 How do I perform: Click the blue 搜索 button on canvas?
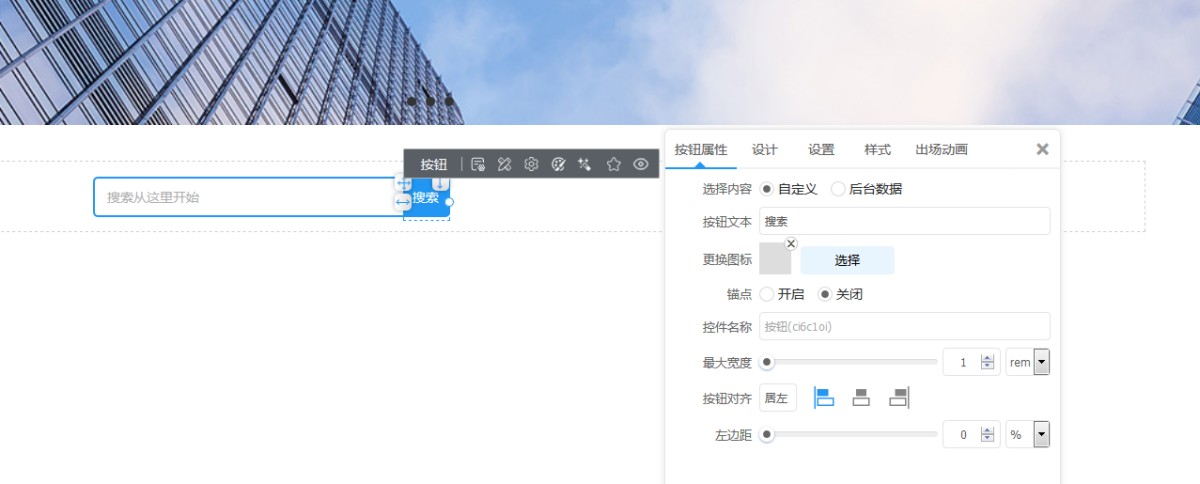[426, 198]
